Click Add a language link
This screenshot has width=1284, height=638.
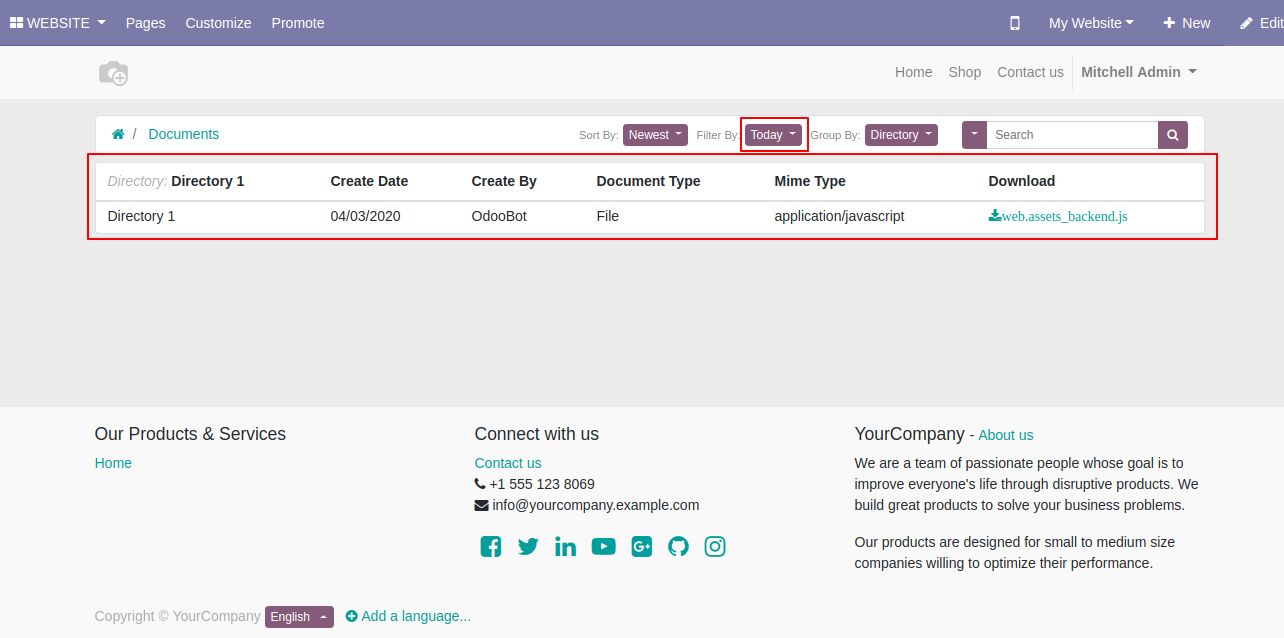pos(408,616)
